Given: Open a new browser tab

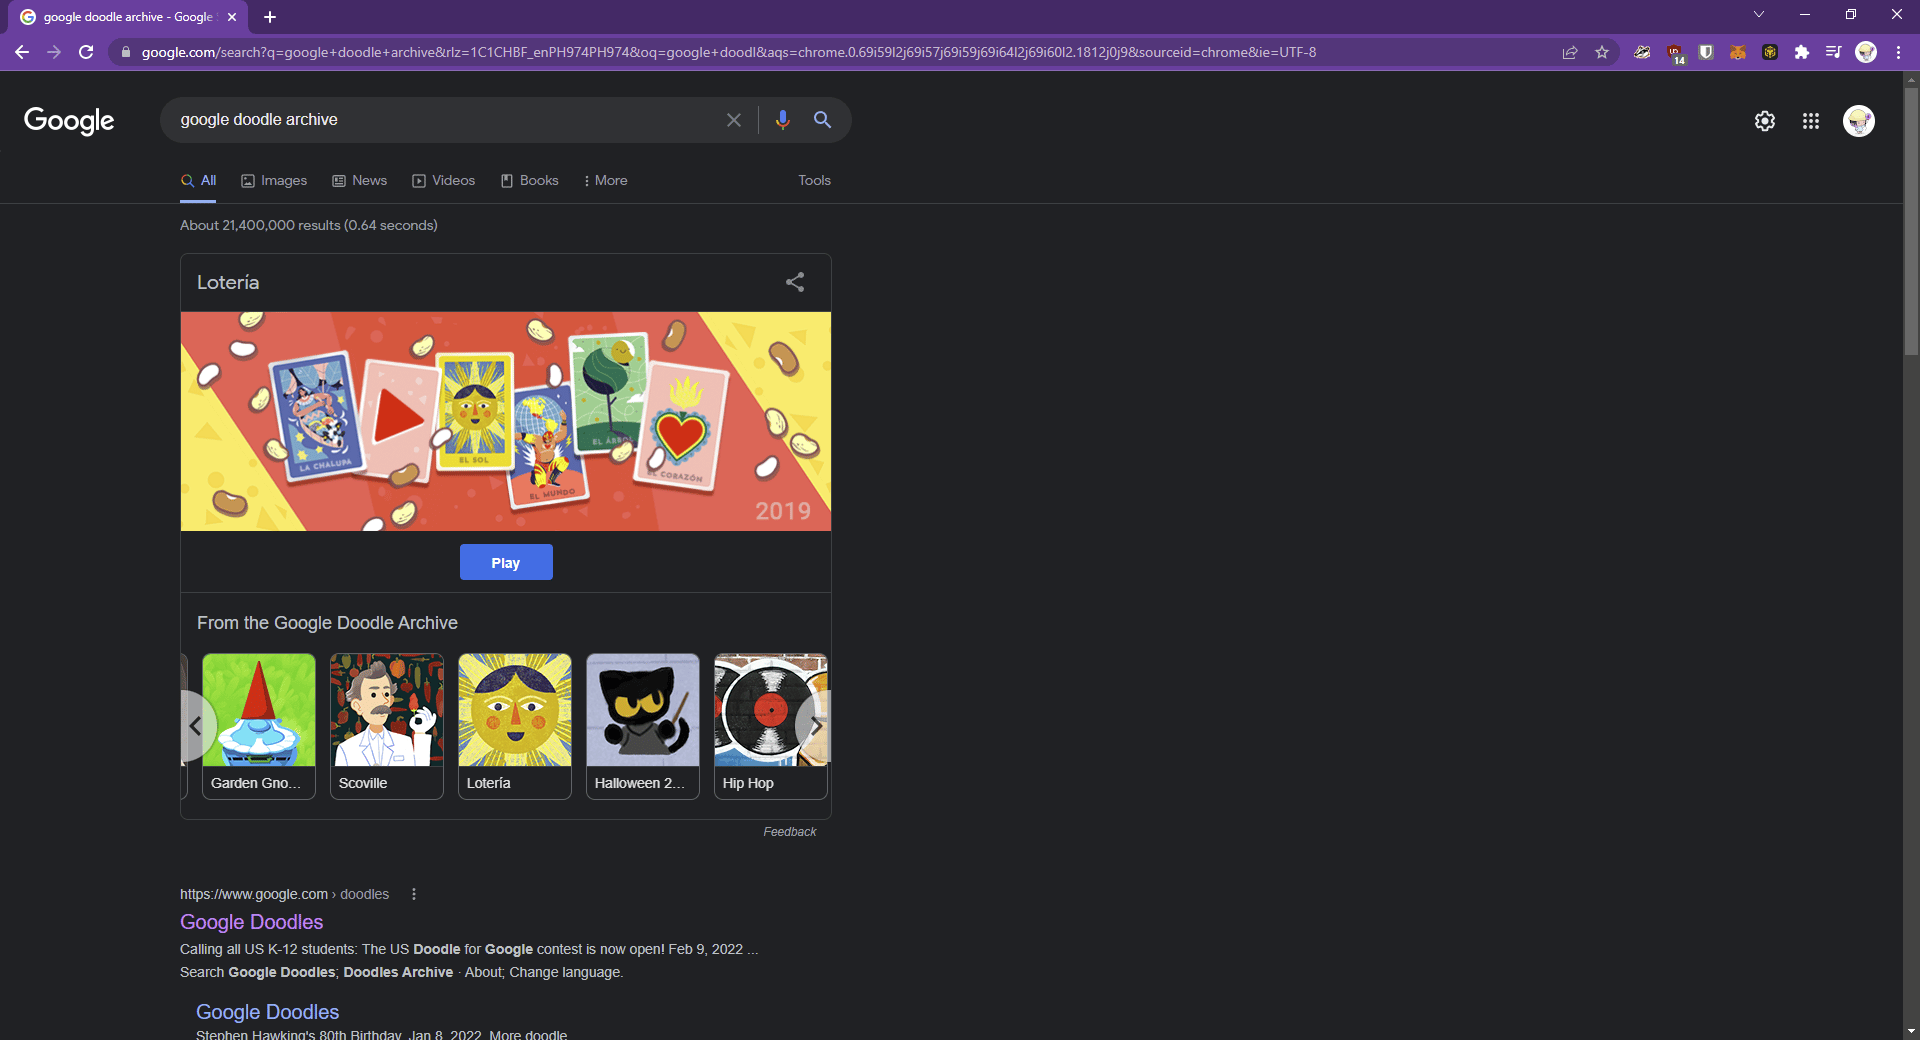Looking at the screenshot, I should [270, 17].
